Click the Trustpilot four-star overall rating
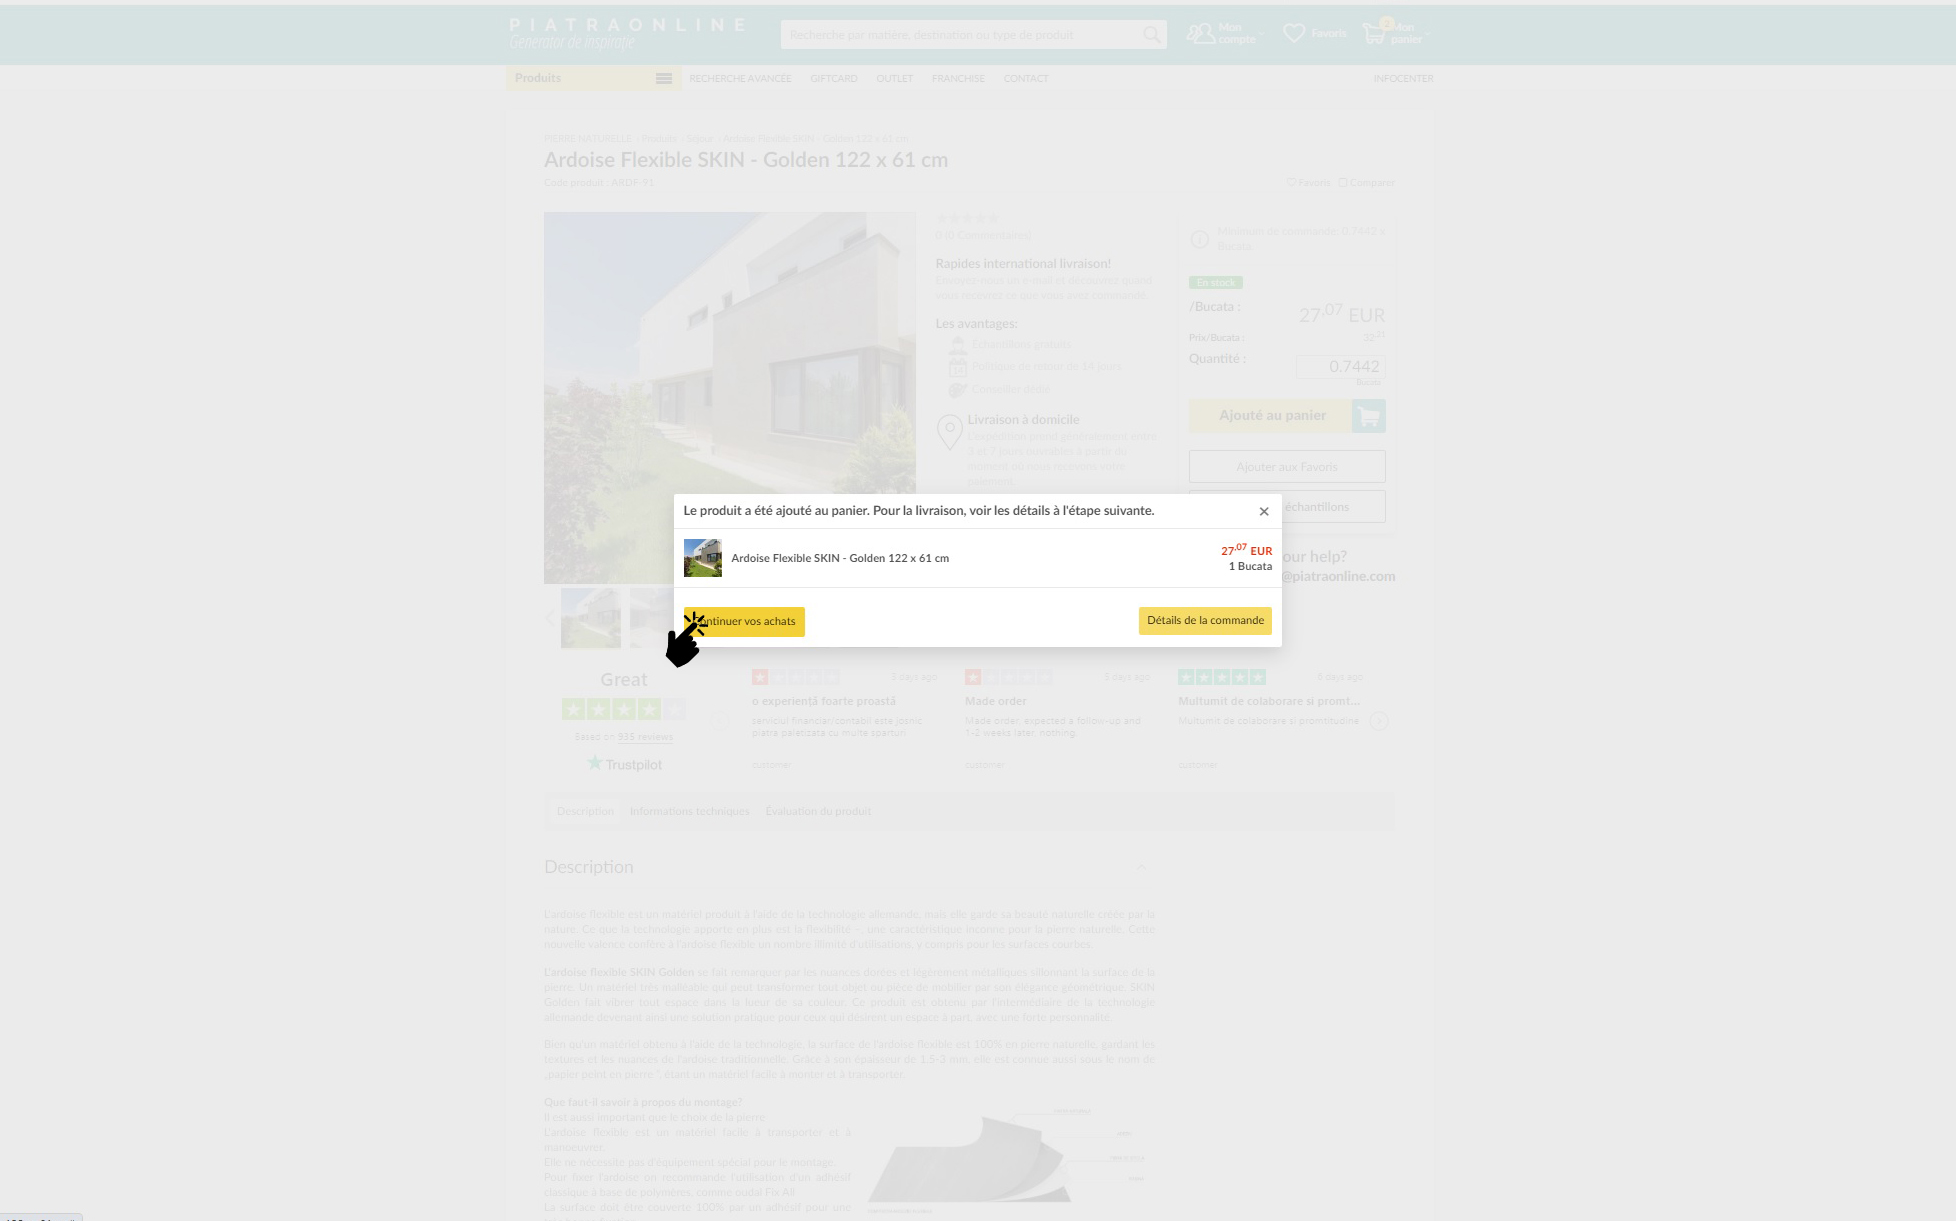This screenshot has width=1956, height=1221. (624, 710)
